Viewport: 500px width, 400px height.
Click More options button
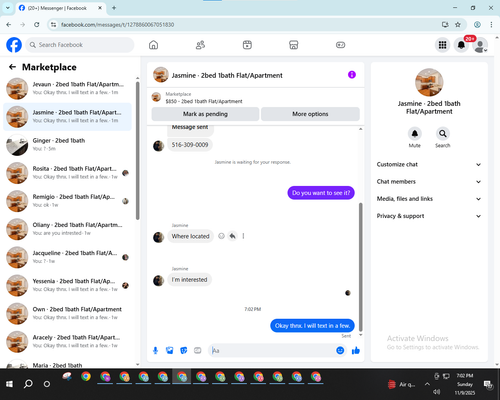coord(310,114)
